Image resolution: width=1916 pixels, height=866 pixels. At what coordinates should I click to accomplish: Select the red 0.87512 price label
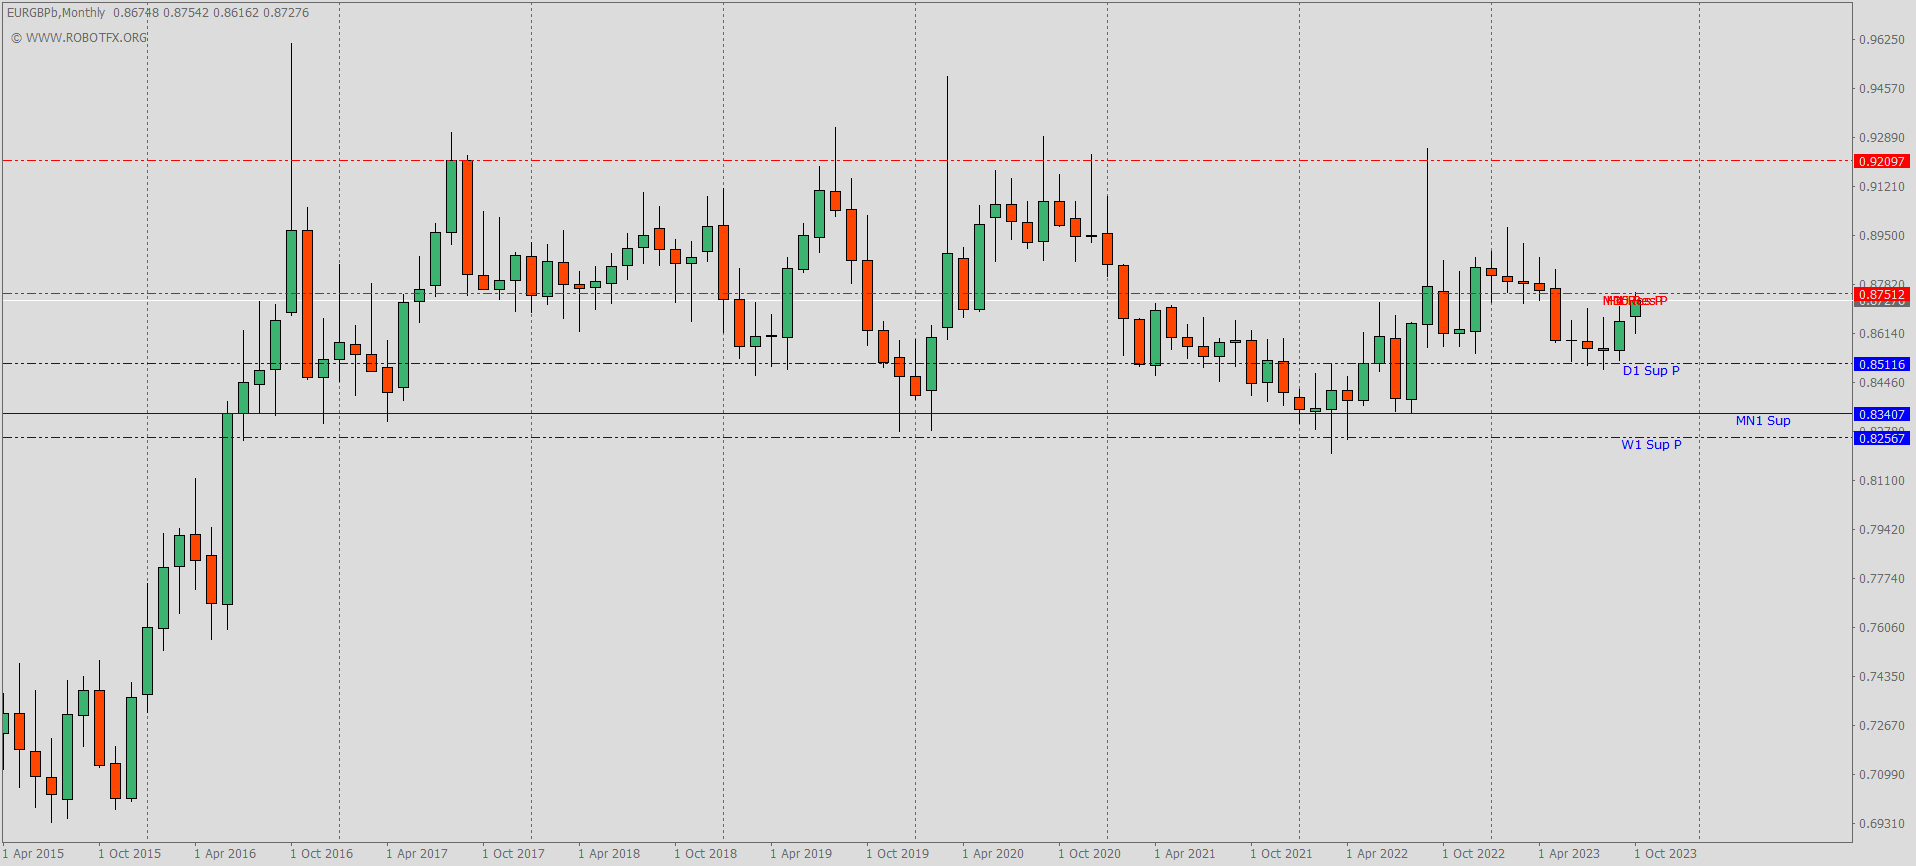pyautogui.click(x=1882, y=295)
